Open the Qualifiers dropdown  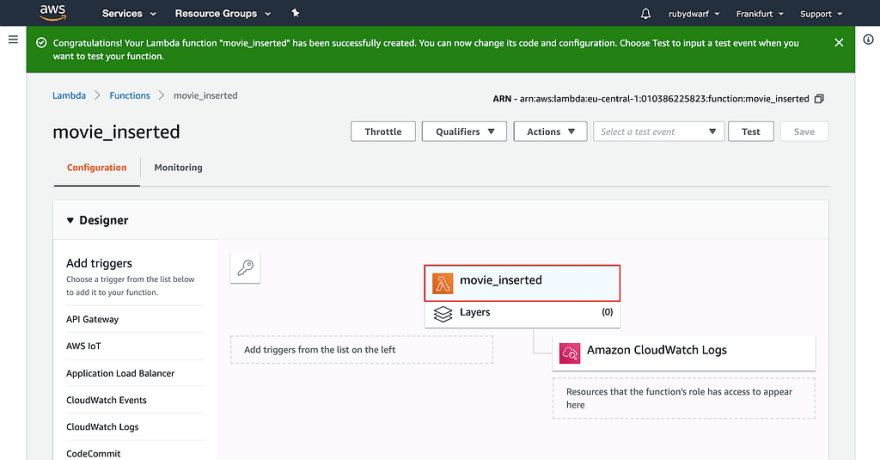tap(464, 131)
